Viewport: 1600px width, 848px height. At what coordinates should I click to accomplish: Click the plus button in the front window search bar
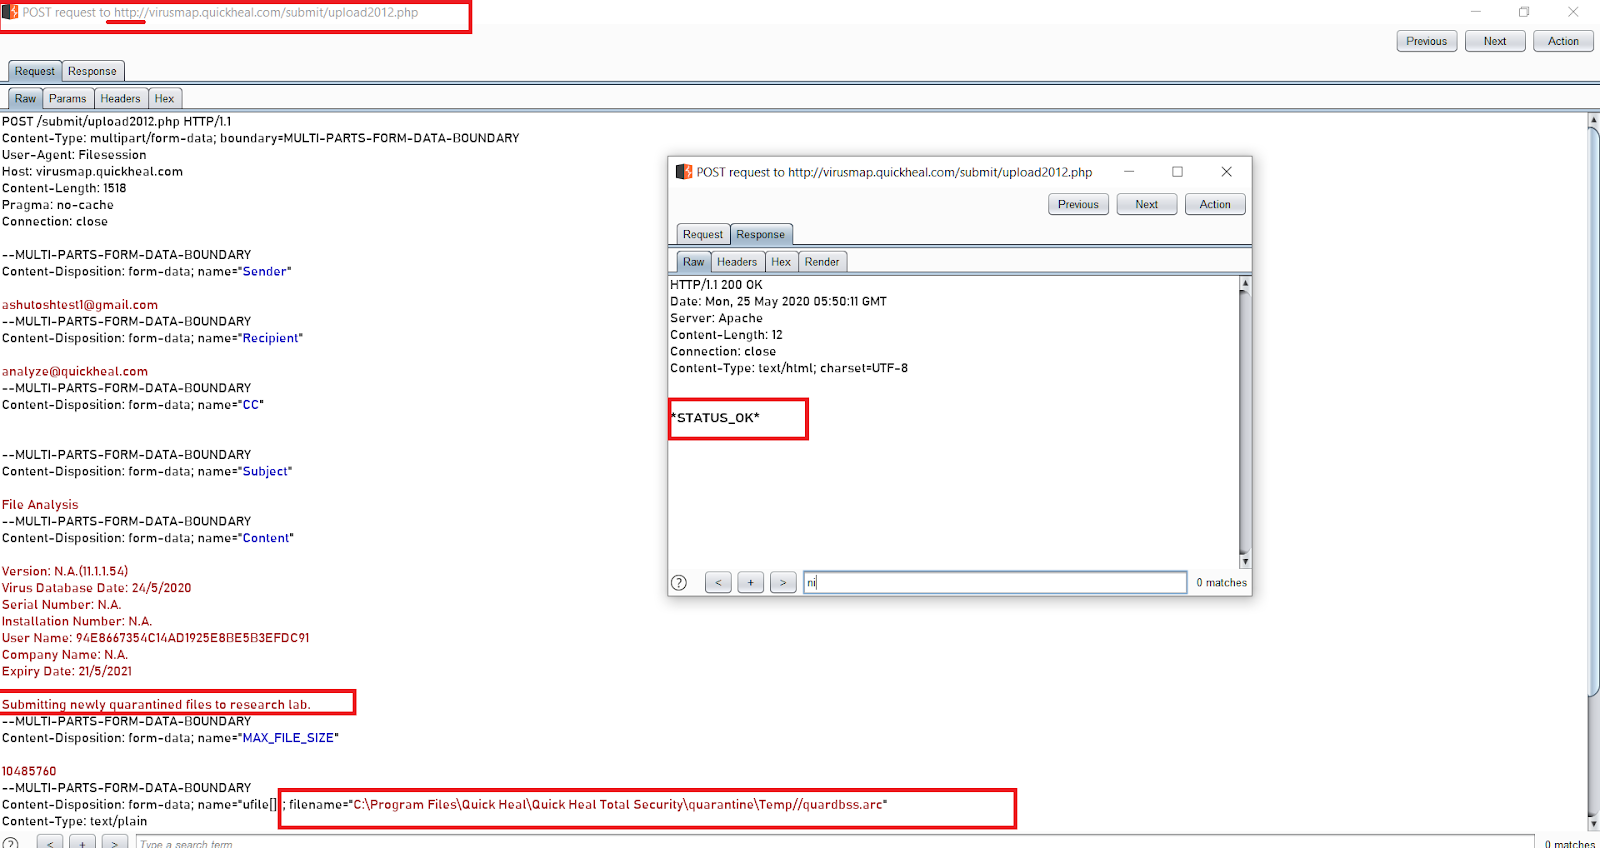pyautogui.click(x=751, y=582)
